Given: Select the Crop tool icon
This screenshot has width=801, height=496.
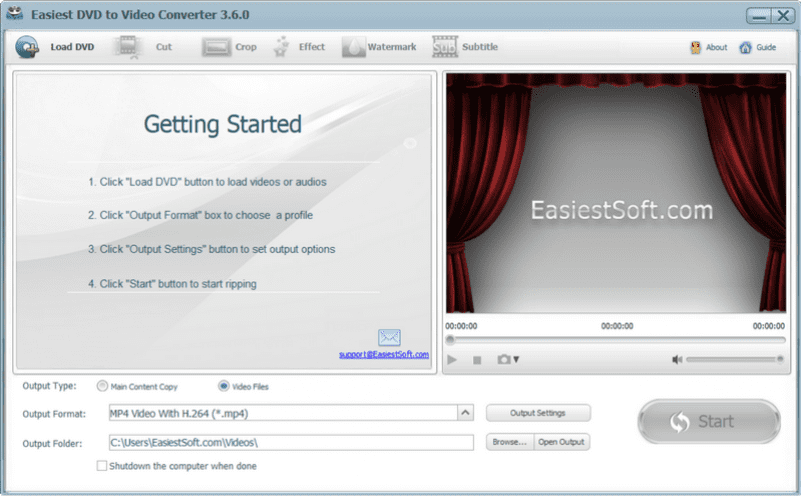Looking at the screenshot, I should [217, 48].
